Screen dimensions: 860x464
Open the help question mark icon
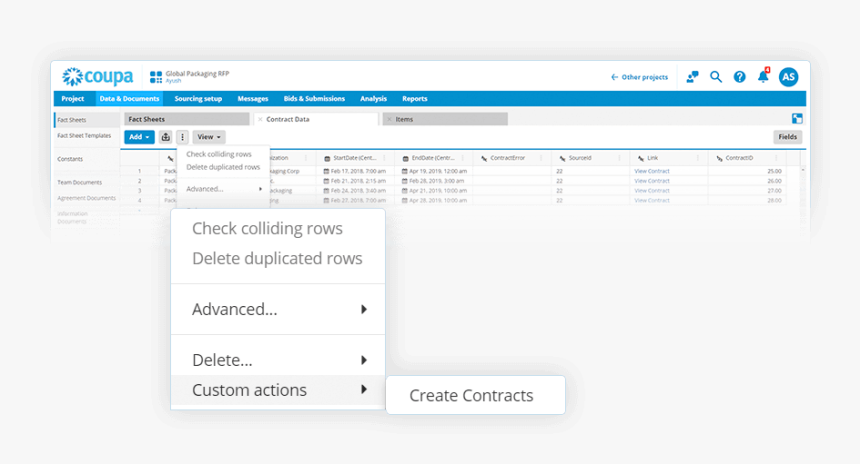coord(739,77)
